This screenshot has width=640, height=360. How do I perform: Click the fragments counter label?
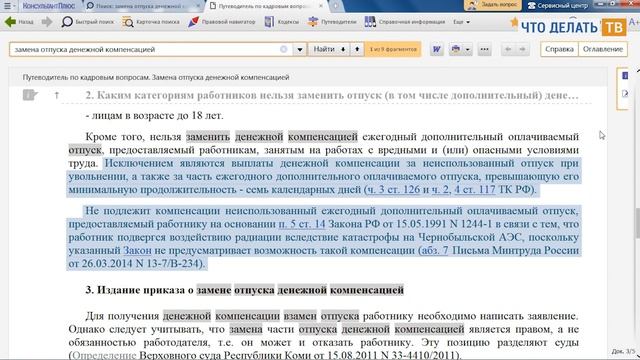(393, 49)
